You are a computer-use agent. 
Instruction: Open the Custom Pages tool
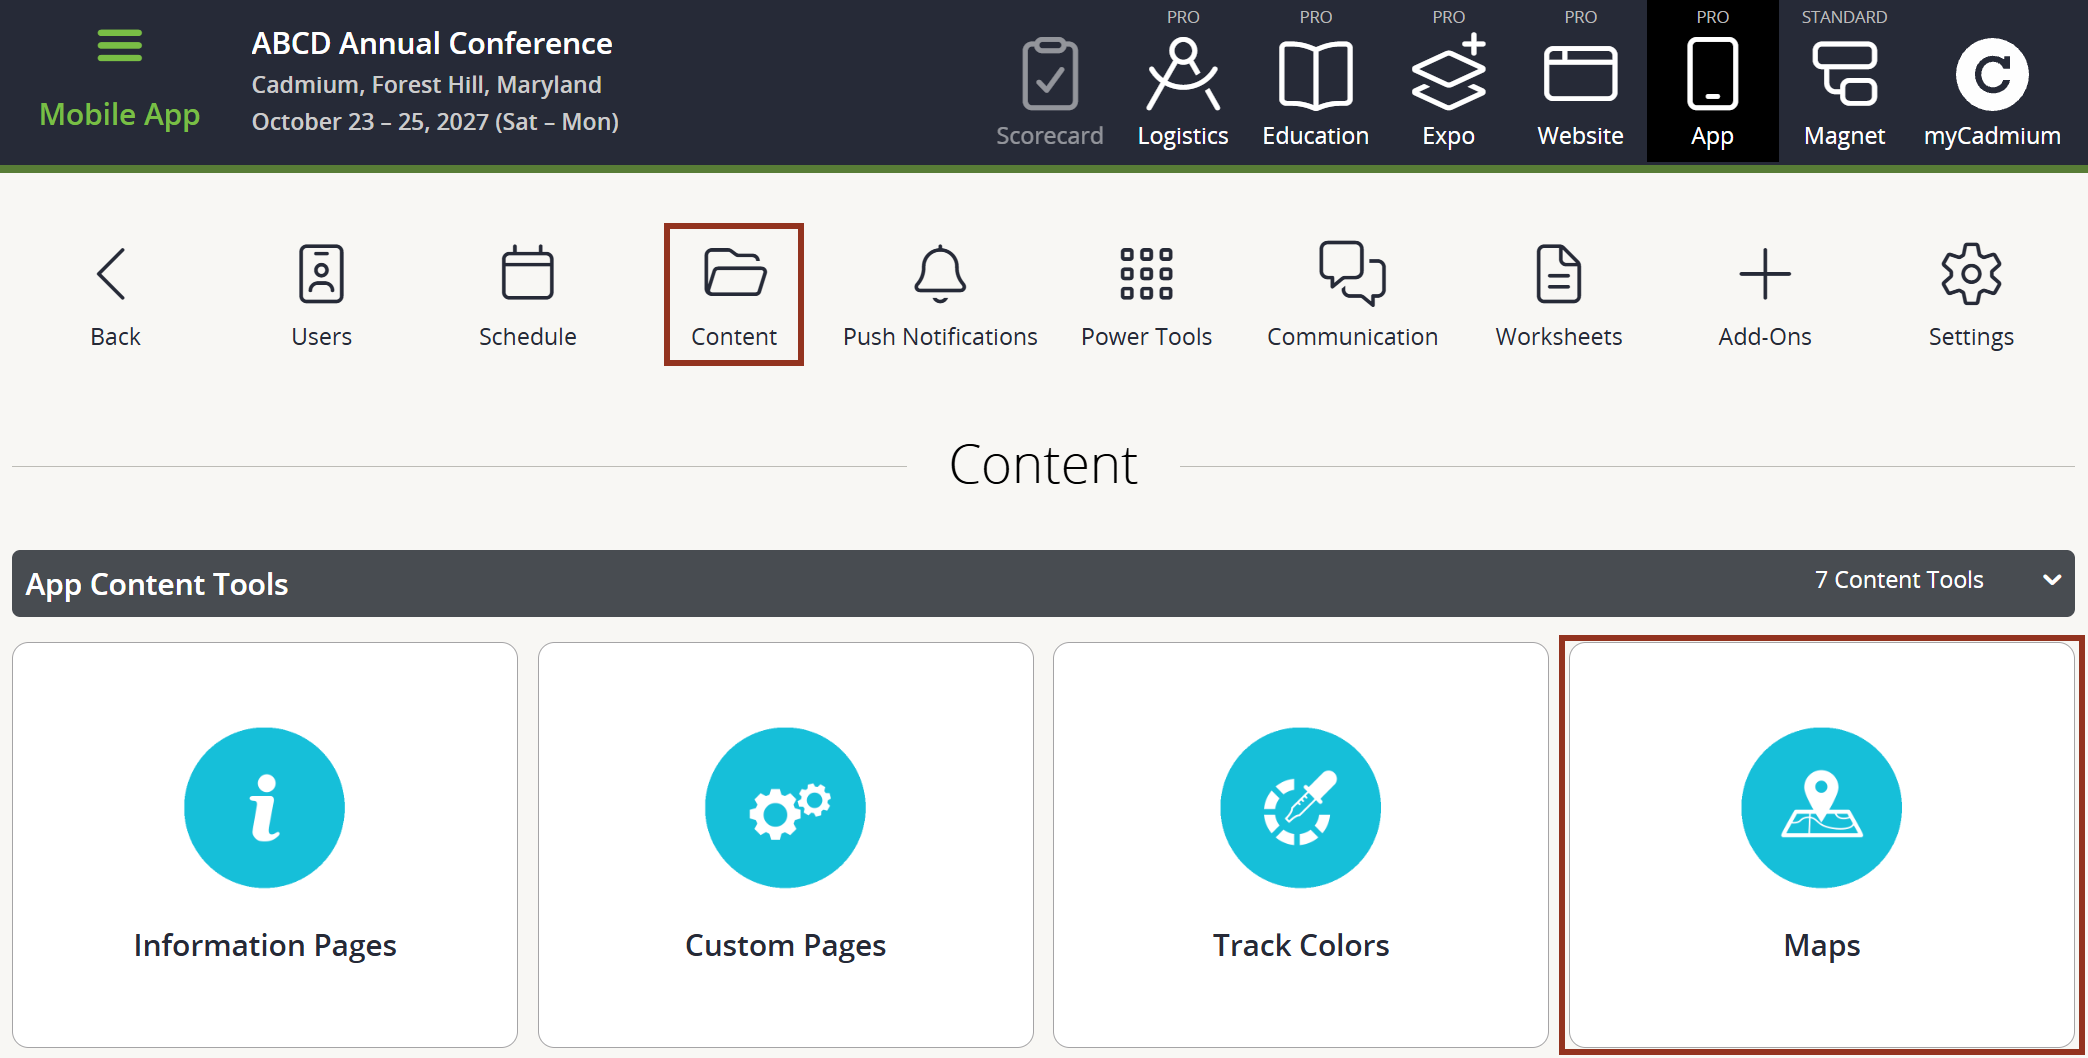786,845
